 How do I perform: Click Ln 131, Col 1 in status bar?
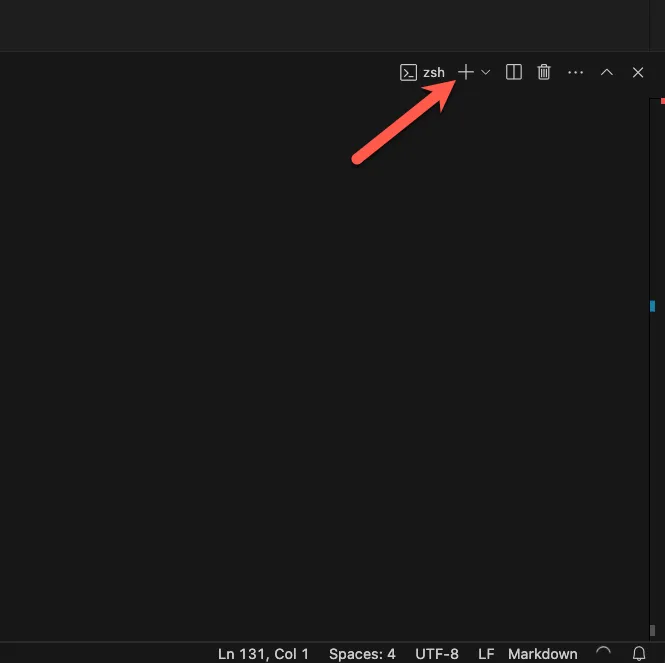[263, 653]
